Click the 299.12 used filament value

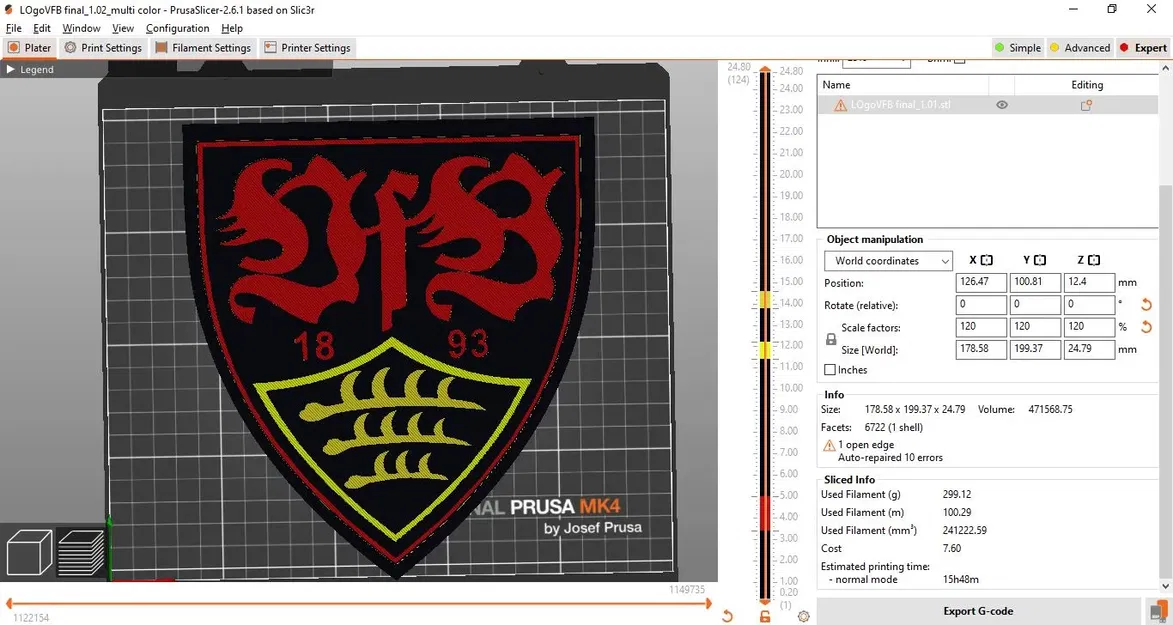(x=957, y=494)
